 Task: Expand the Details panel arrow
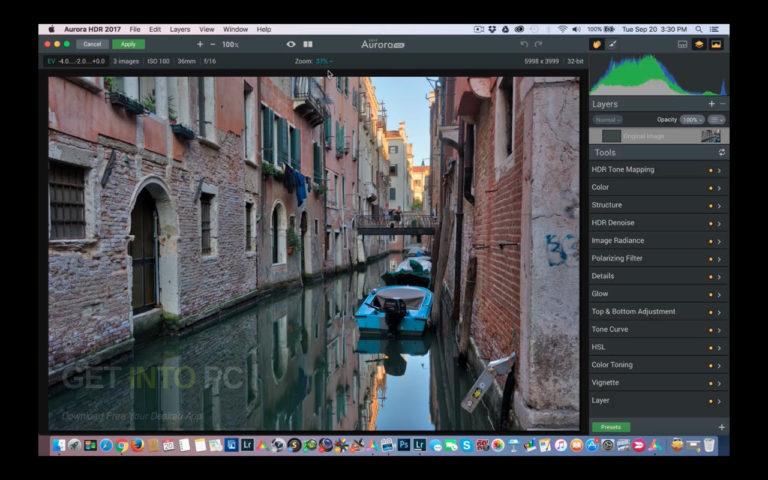point(720,277)
